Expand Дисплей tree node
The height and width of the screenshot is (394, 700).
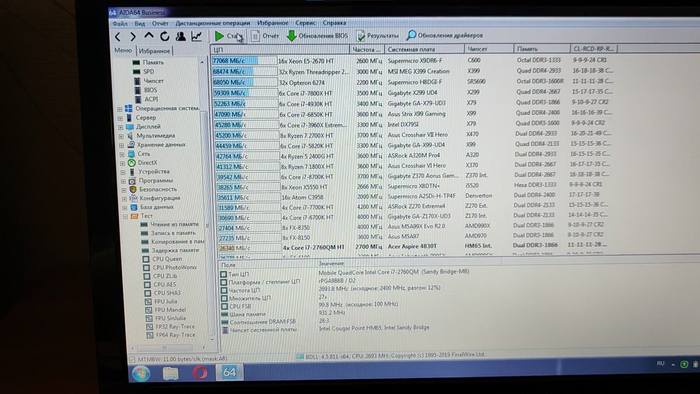click(x=121, y=127)
